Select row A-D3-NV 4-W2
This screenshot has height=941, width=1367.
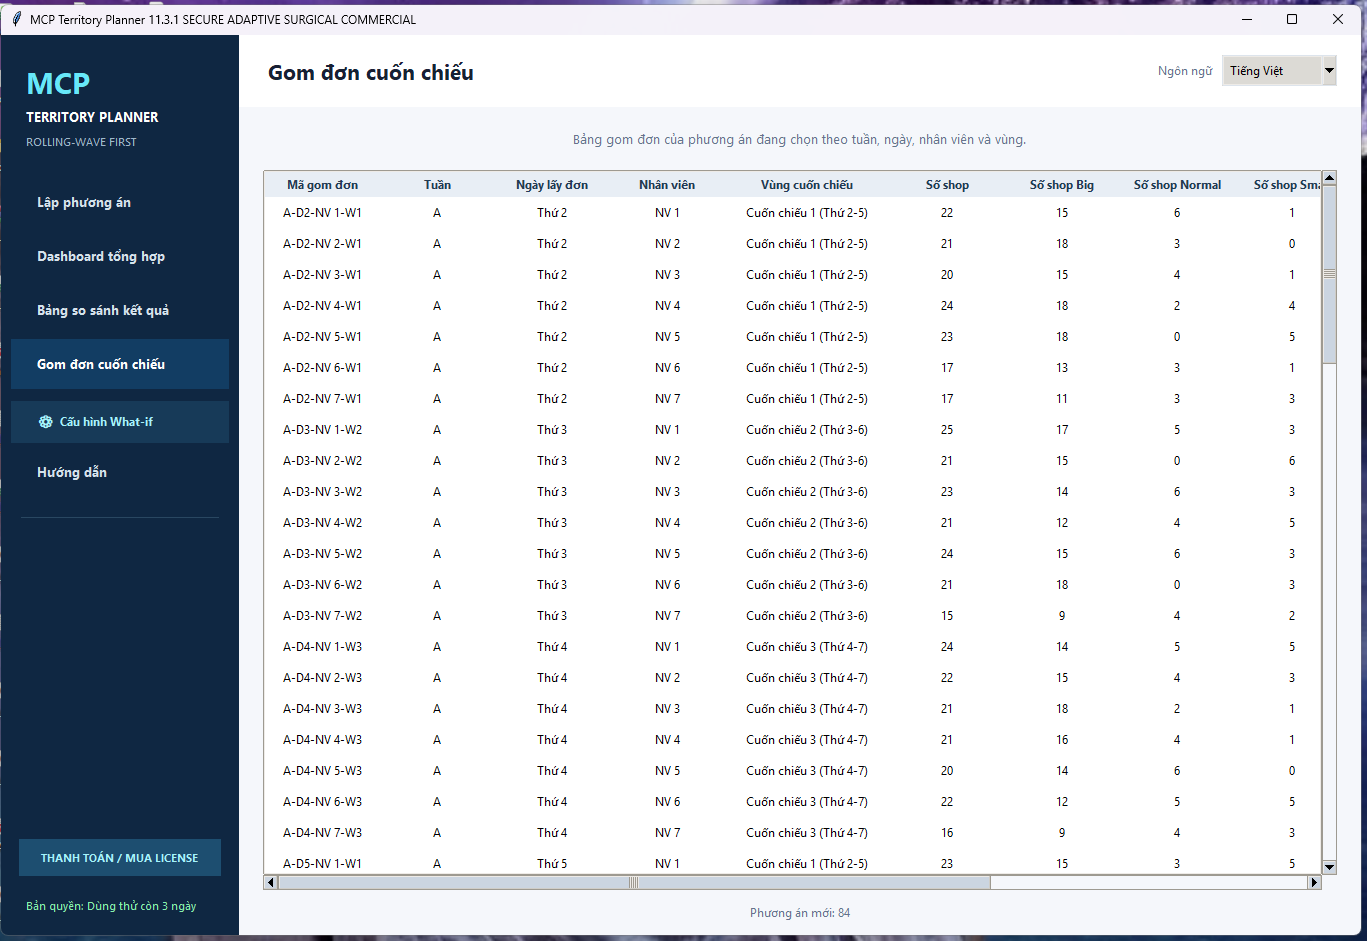click(x=792, y=523)
